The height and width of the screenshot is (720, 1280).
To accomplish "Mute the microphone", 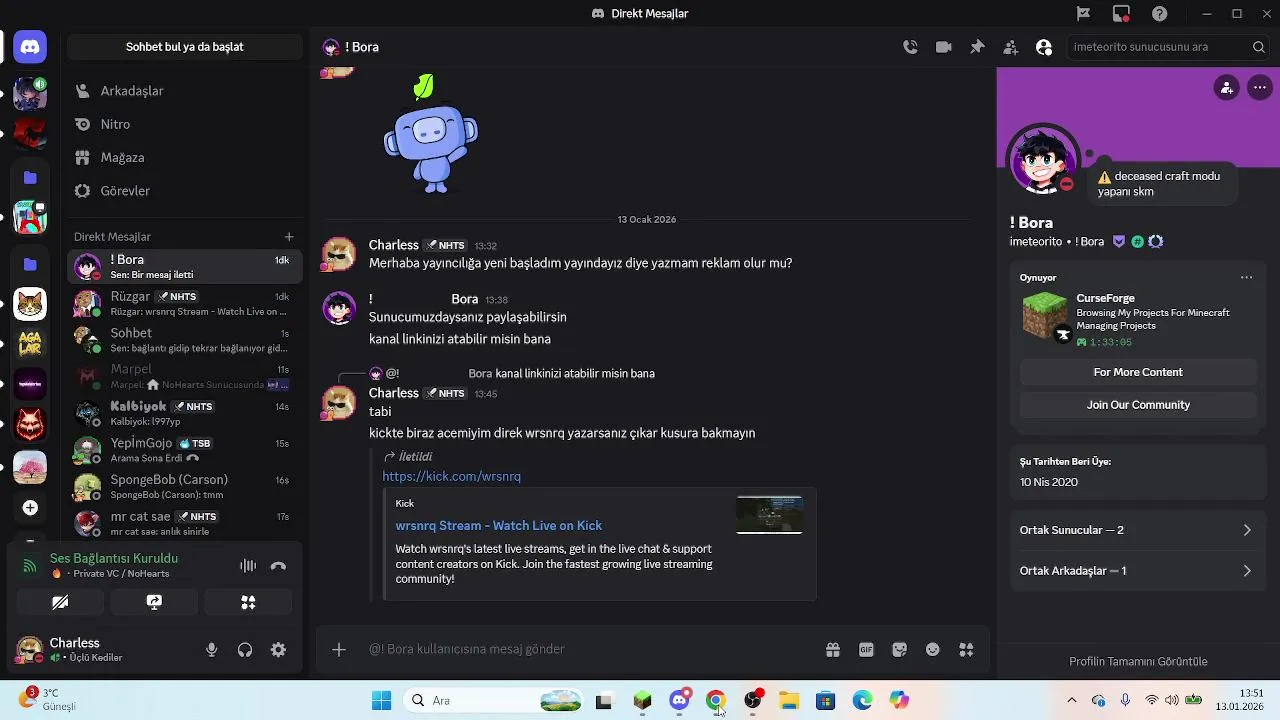I will pos(211,650).
